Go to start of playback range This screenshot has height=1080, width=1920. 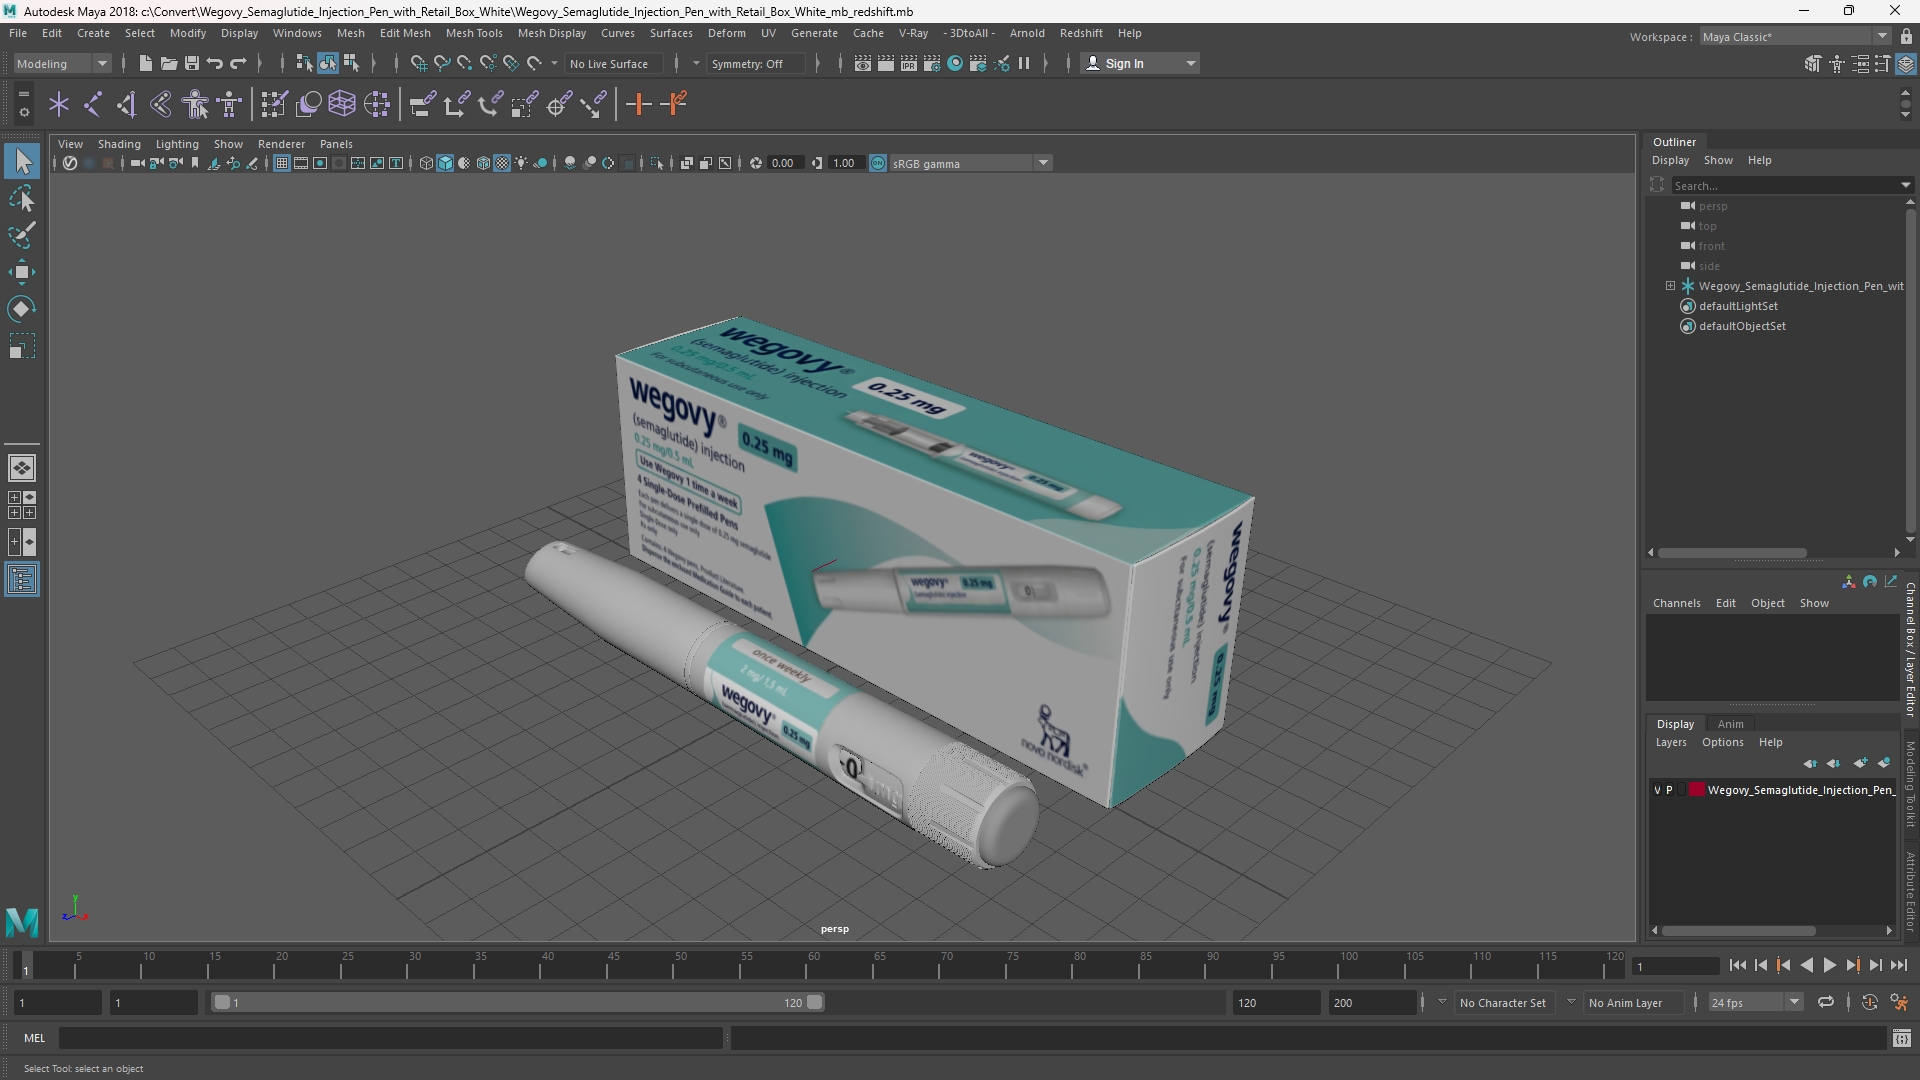[1737, 965]
